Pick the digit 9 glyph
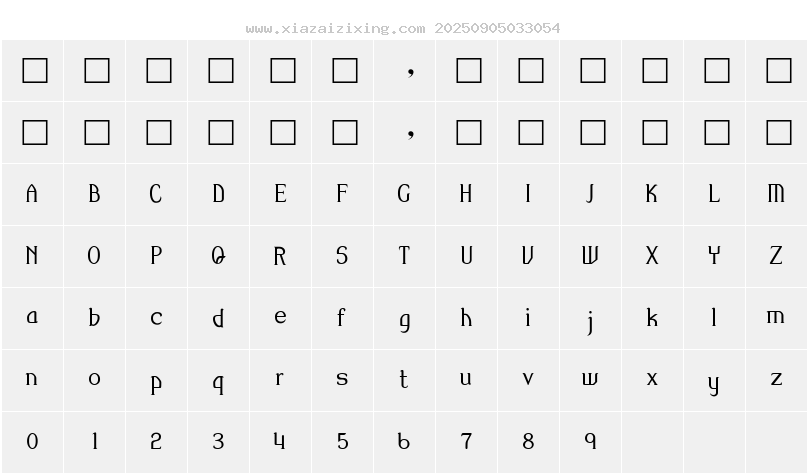The image size is (808, 476). 590,442
